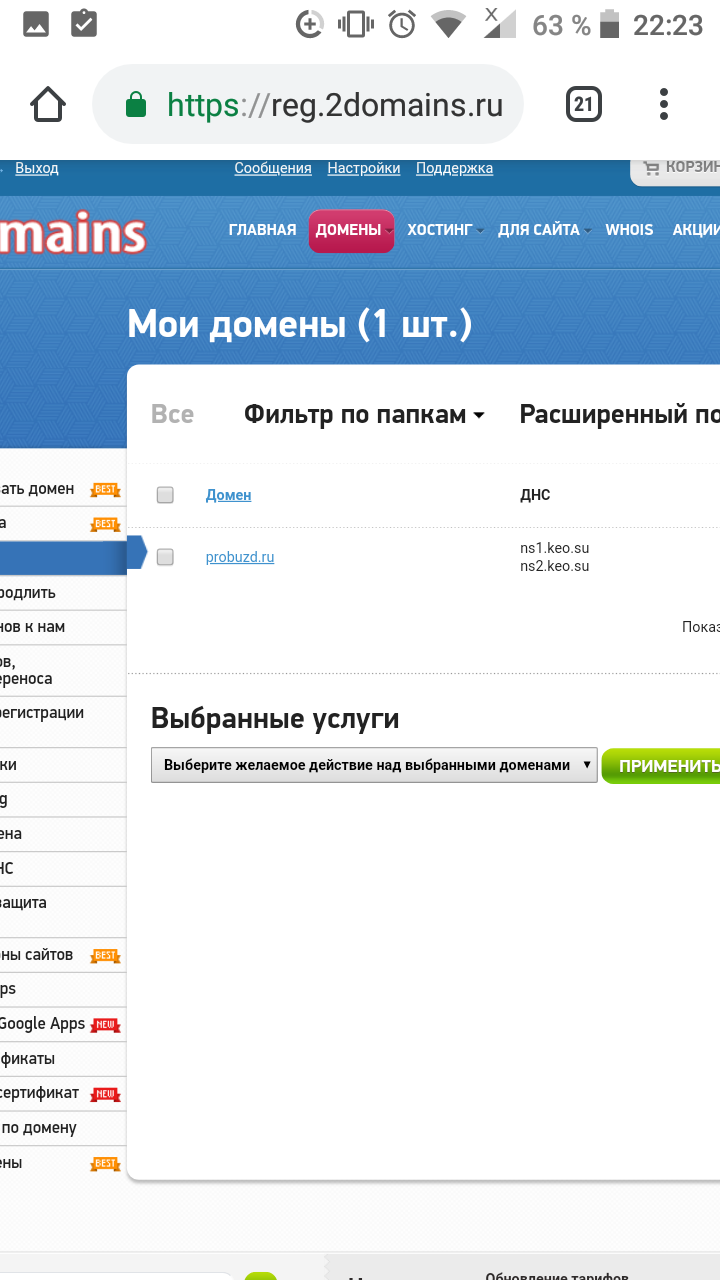Viewport: 720px width, 1280px height.
Task: Select the probuzd.ru domain checkbox
Action: (x=166, y=557)
